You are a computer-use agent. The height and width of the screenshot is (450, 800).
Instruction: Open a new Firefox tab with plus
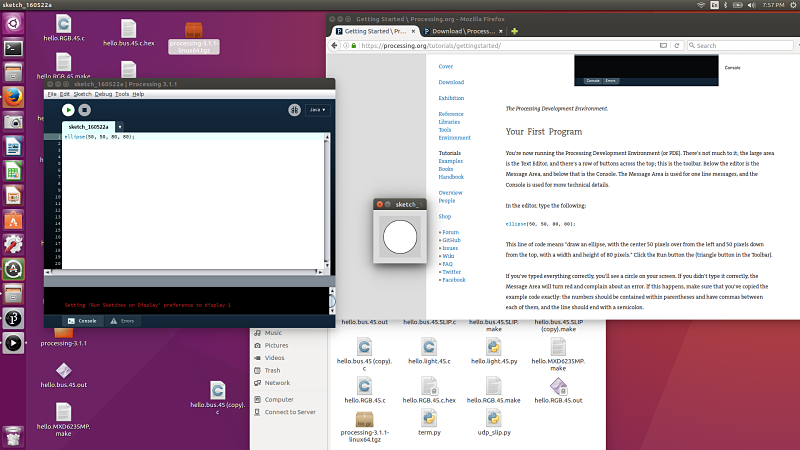point(514,31)
